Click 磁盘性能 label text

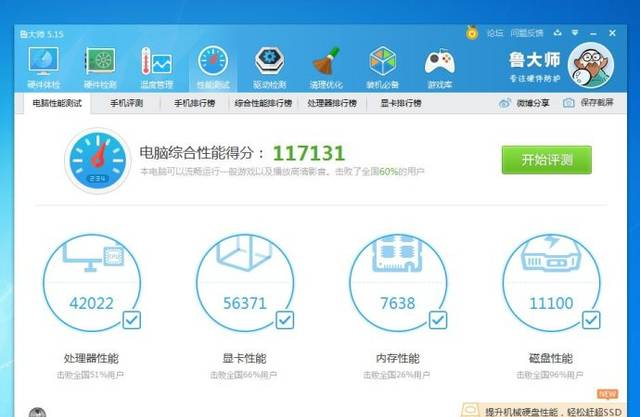pos(551,358)
